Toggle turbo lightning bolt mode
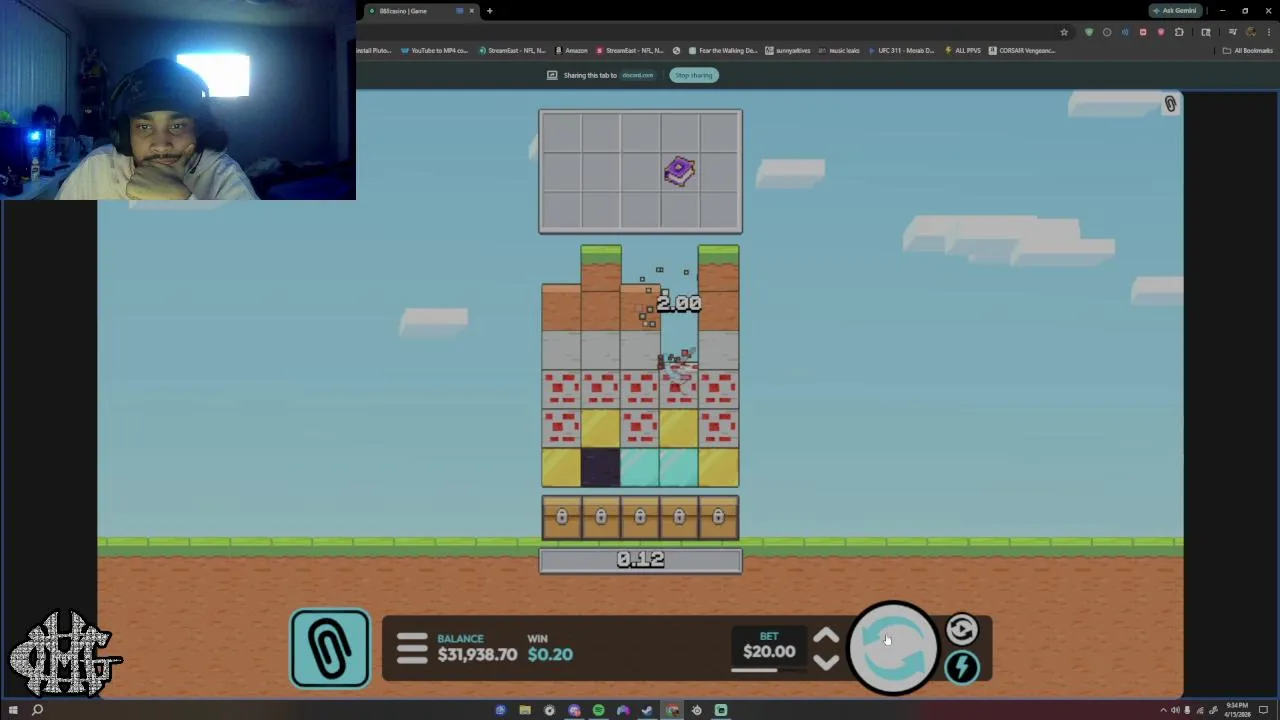Screen dimensions: 1280x720 (962, 667)
